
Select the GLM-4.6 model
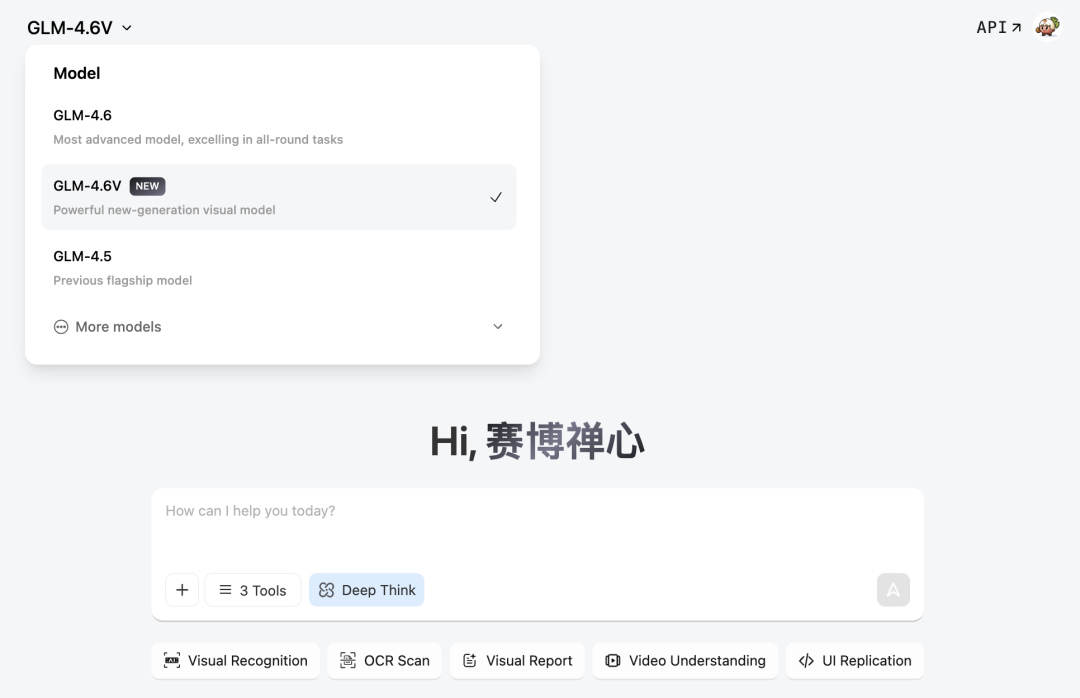tap(279, 127)
